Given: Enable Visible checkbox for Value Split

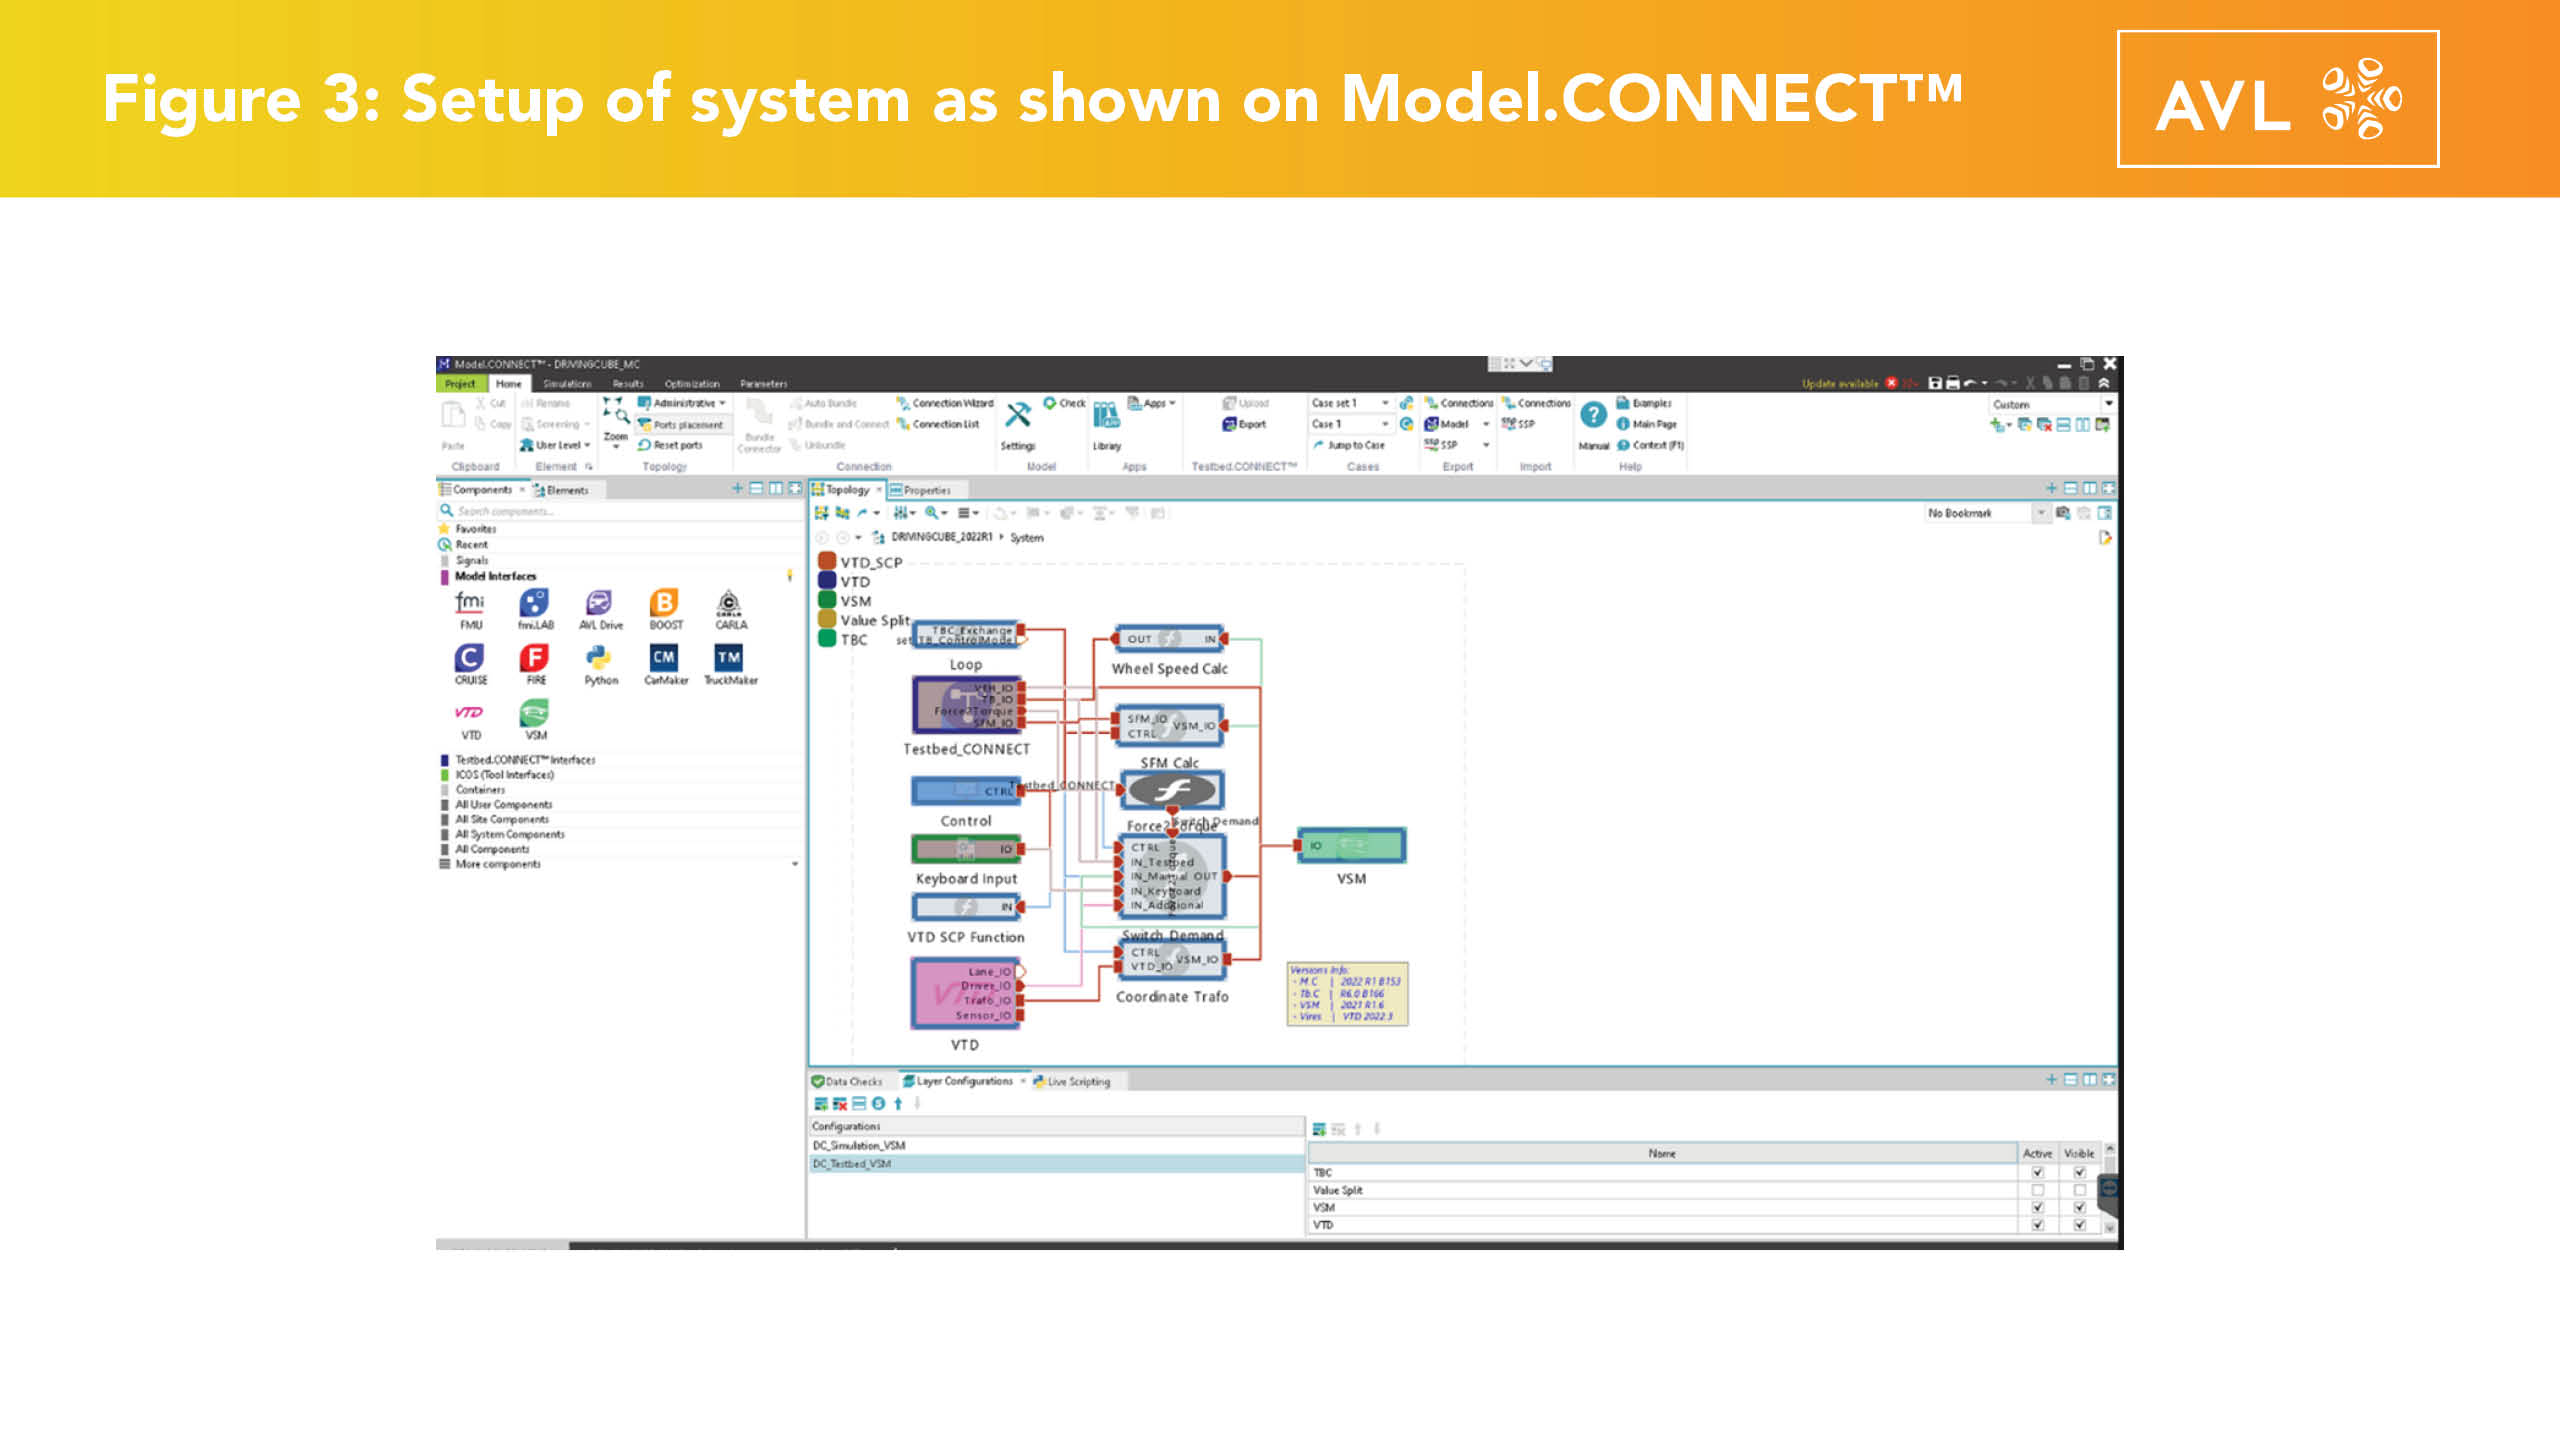Looking at the screenshot, I should pos(2079,1190).
